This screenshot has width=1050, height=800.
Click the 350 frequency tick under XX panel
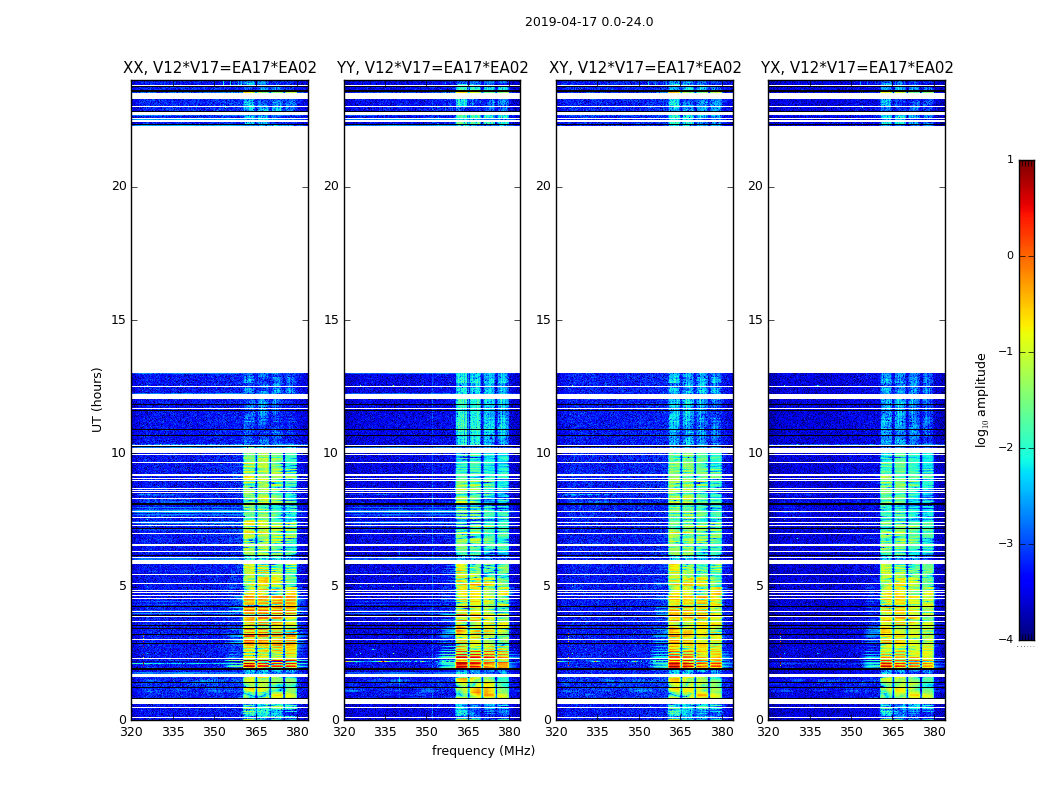(x=214, y=732)
